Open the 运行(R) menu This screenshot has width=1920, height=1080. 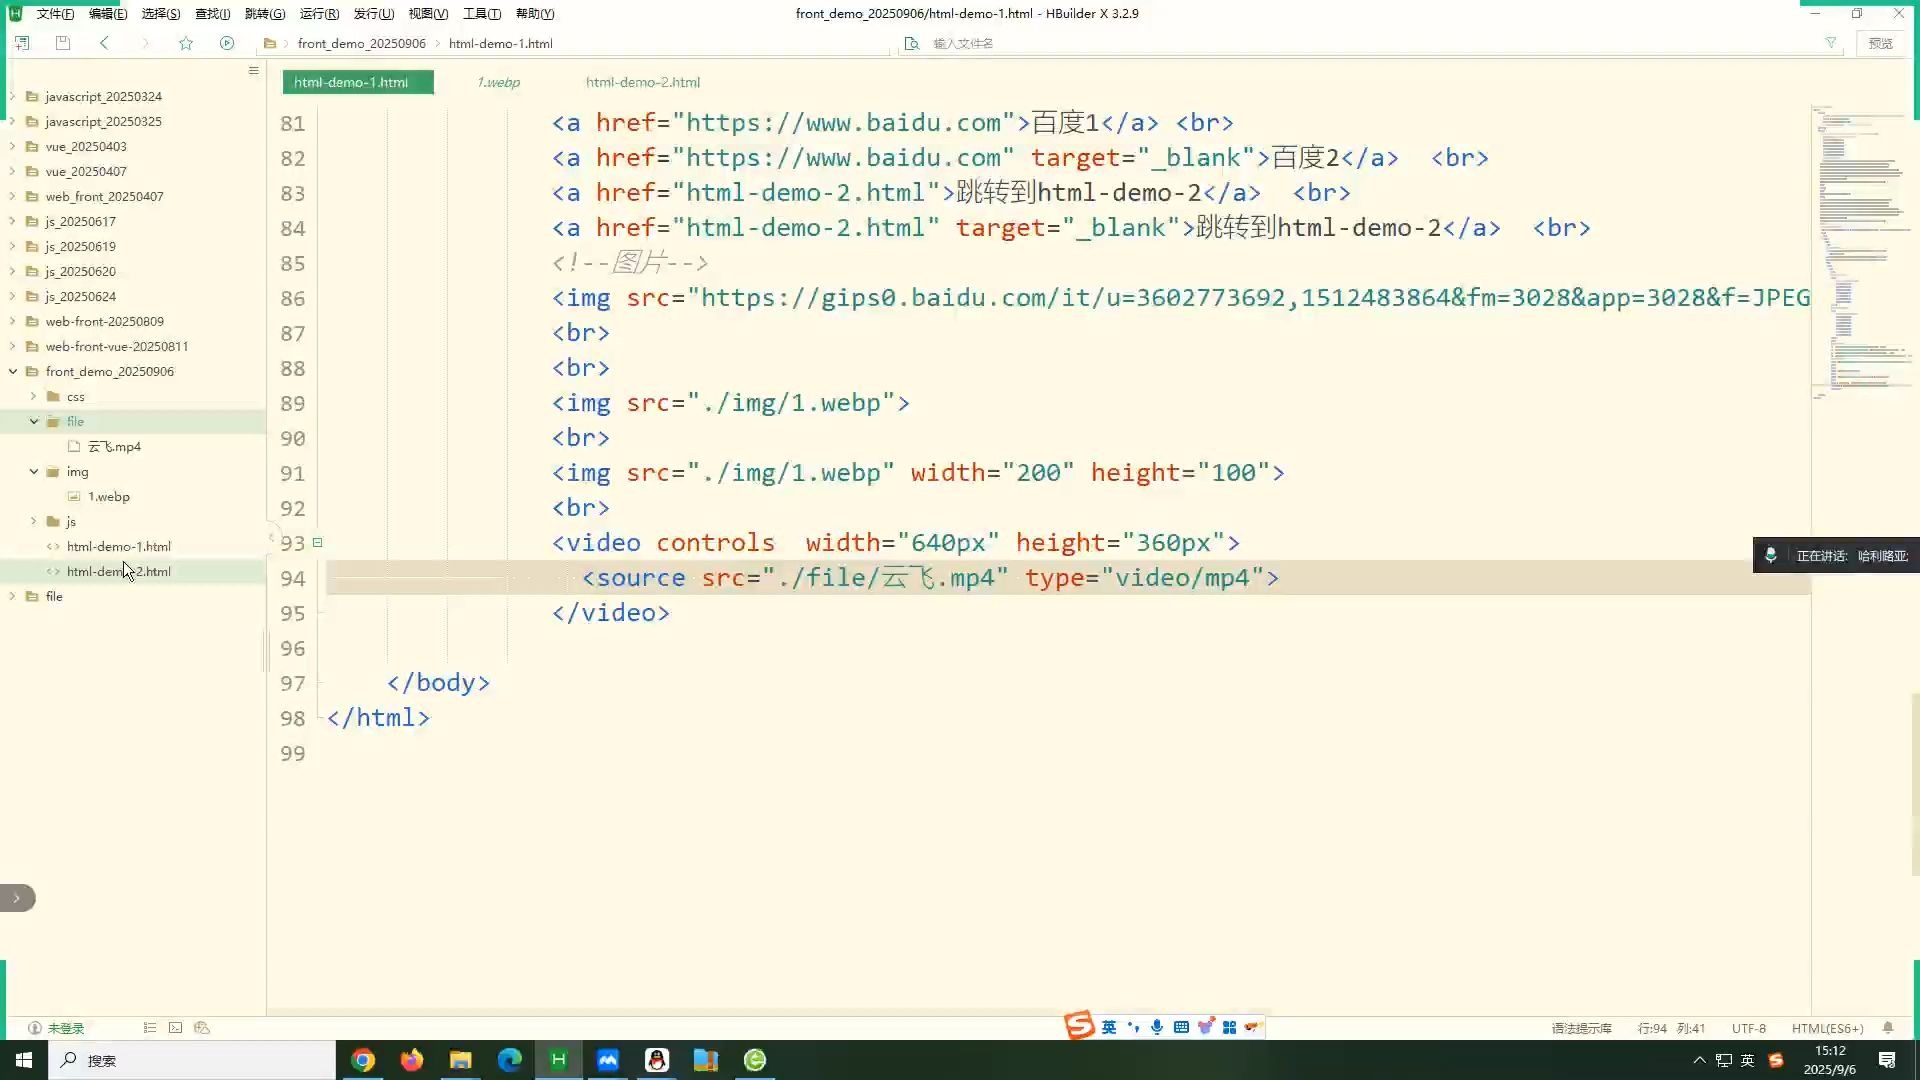point(319,13)
